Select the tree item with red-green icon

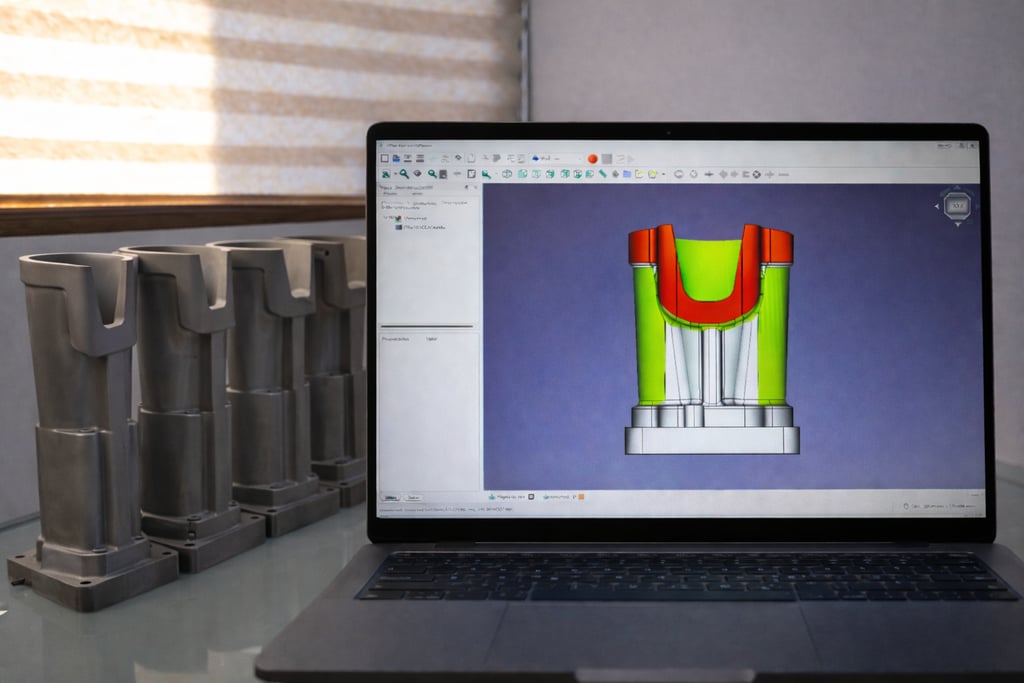[x=409, y=217]
